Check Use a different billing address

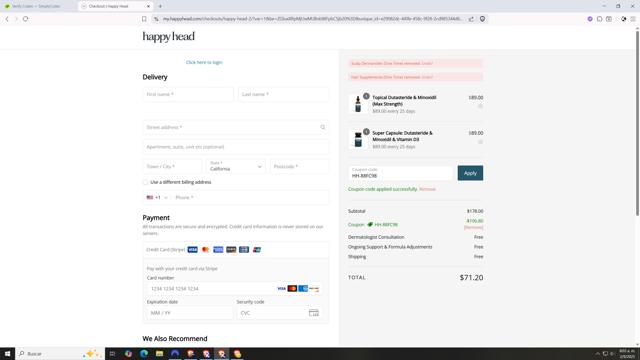point(145,182)
